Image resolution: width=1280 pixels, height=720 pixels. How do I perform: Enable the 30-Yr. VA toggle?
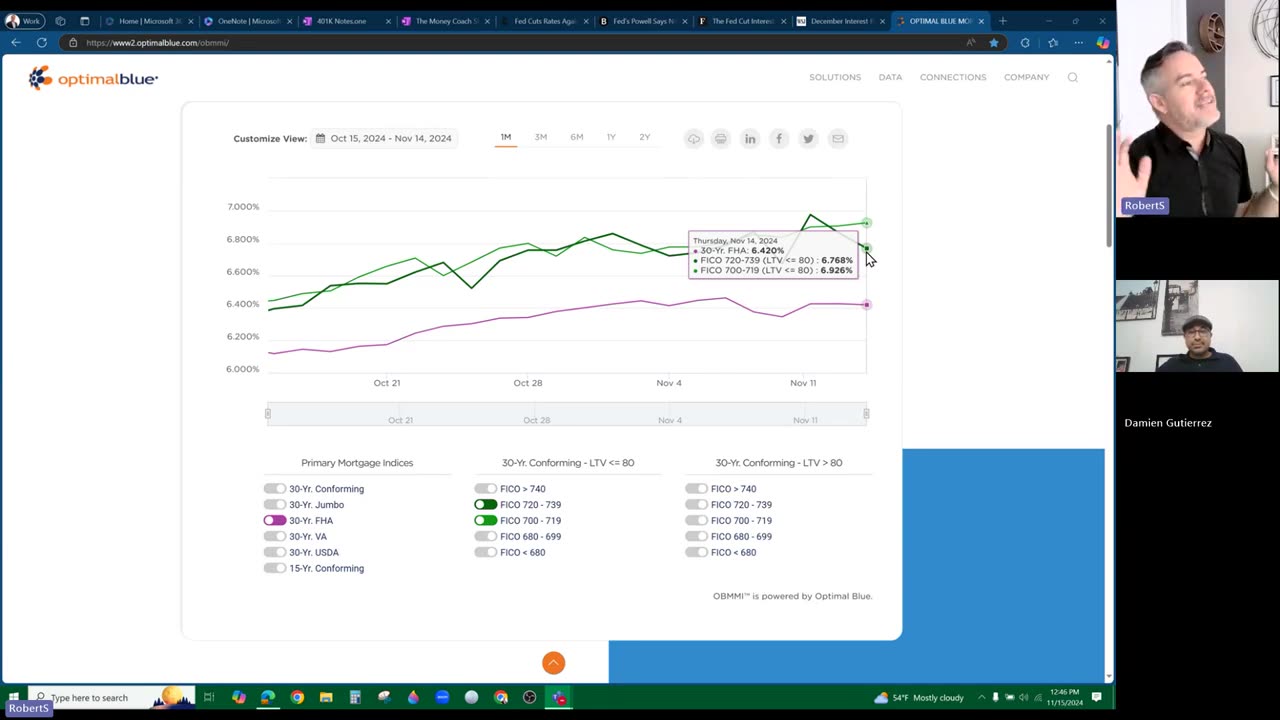[x=275, y=537]
